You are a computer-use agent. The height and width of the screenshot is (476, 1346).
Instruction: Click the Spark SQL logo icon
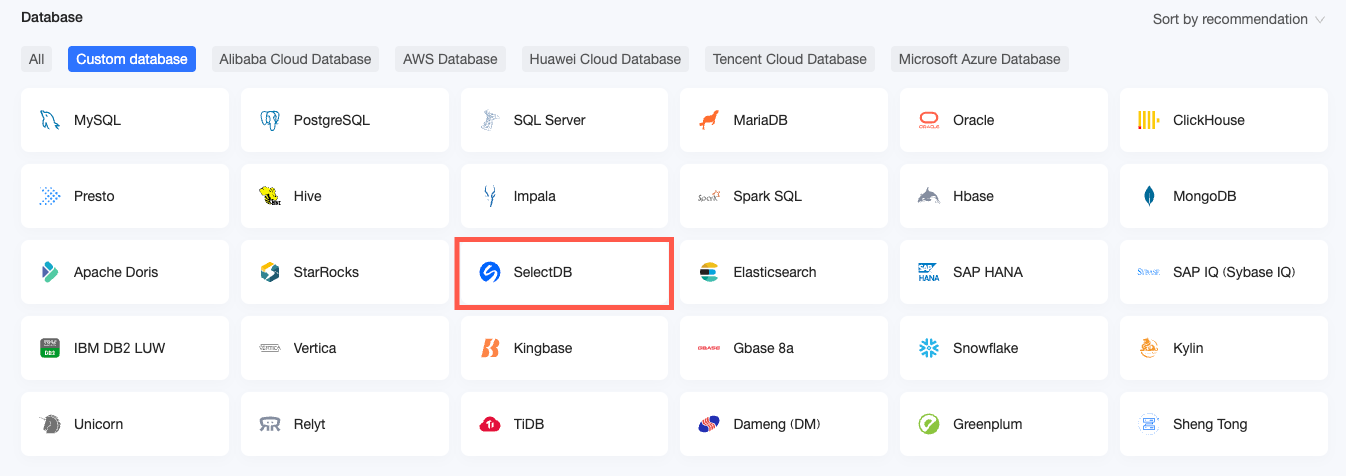[708, 196]
